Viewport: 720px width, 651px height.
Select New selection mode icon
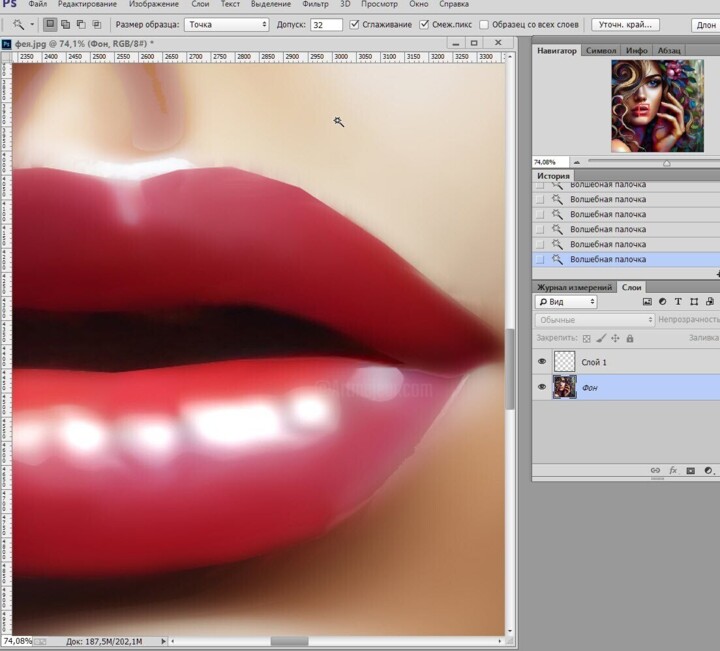click(x=50, y=24)
